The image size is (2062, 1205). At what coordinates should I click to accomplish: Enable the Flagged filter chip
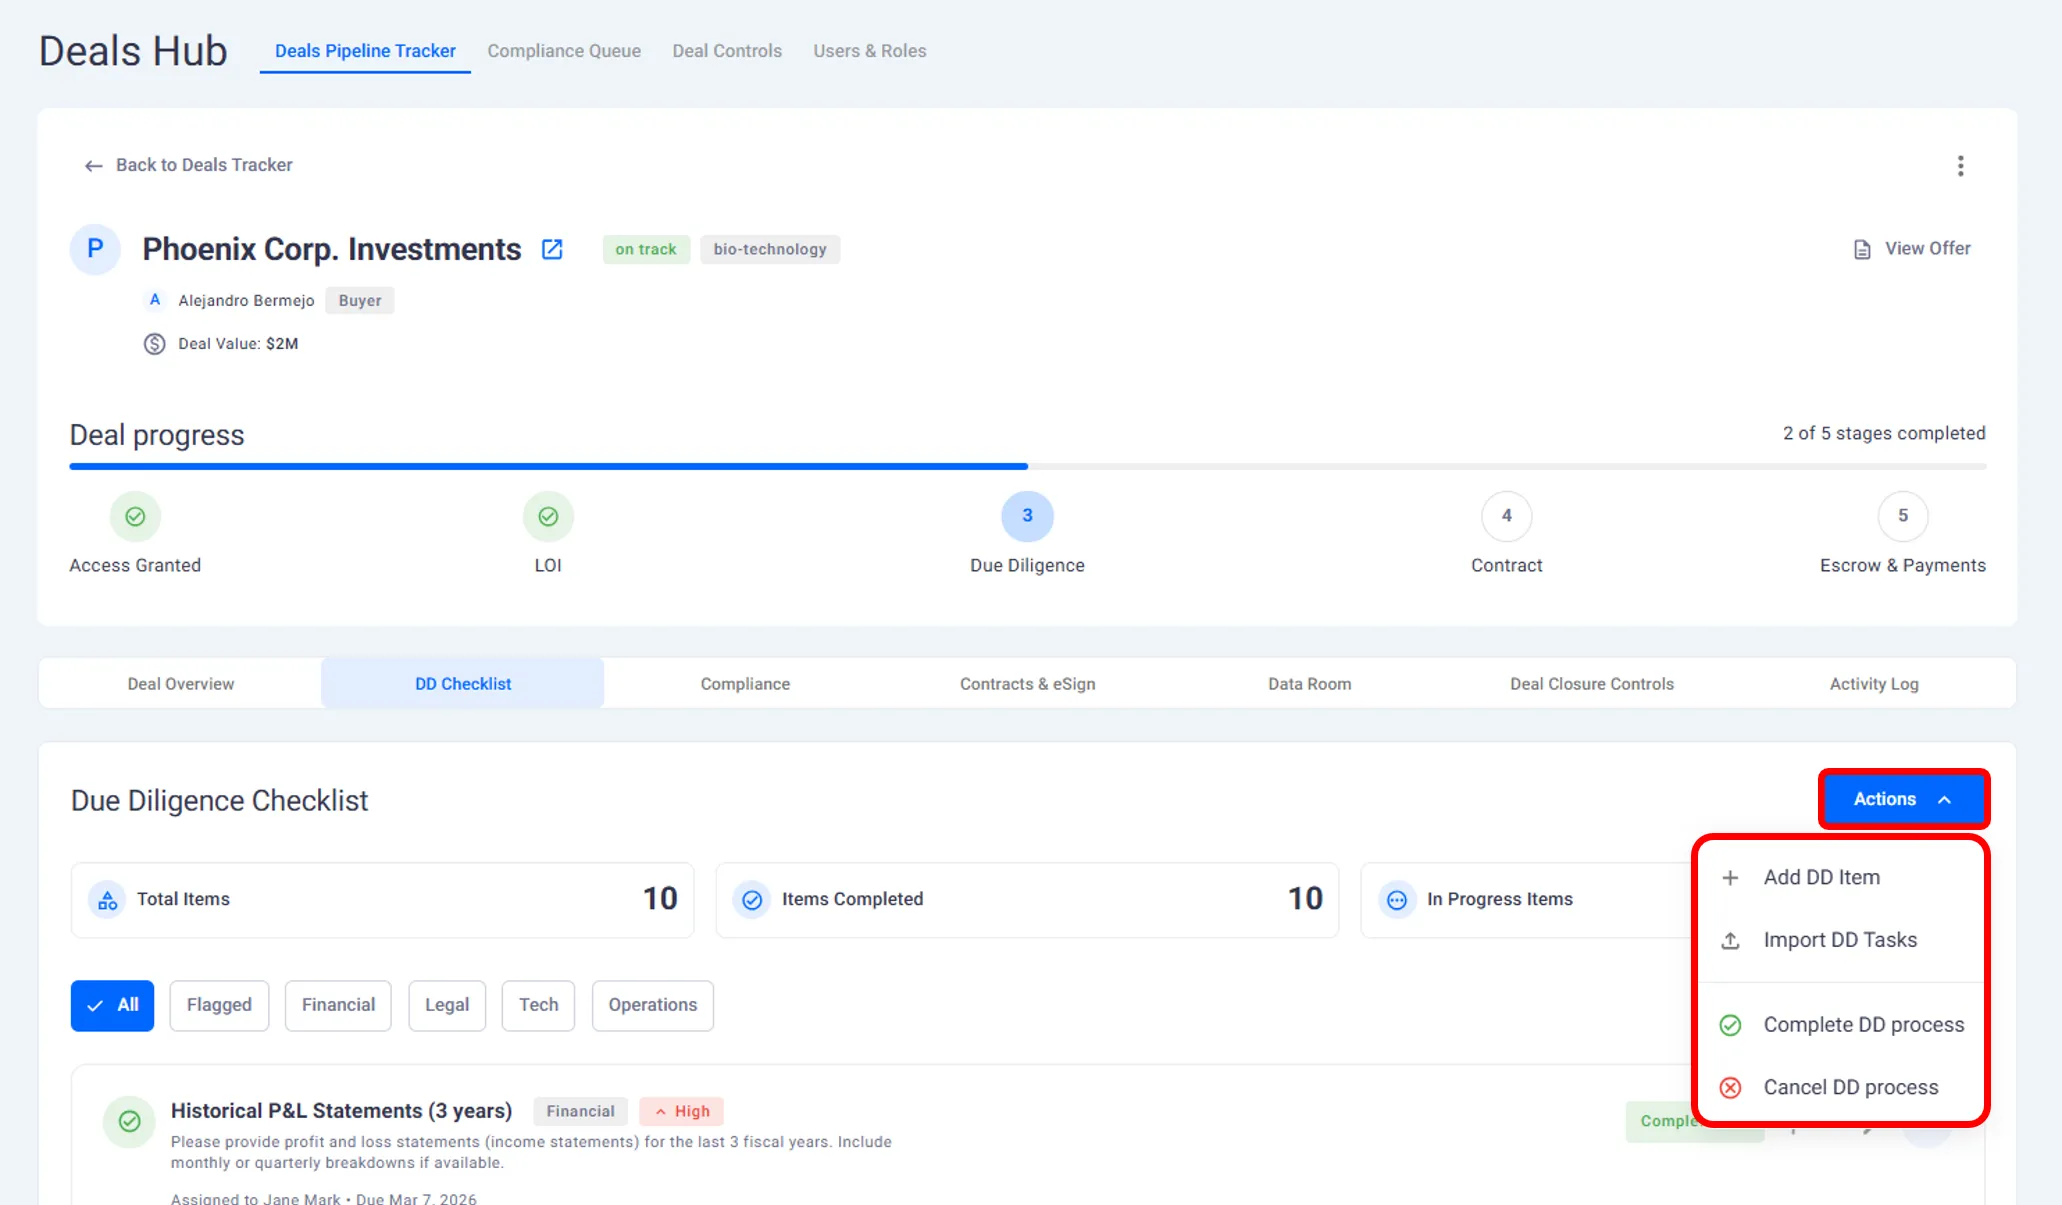coord(219,1005)
